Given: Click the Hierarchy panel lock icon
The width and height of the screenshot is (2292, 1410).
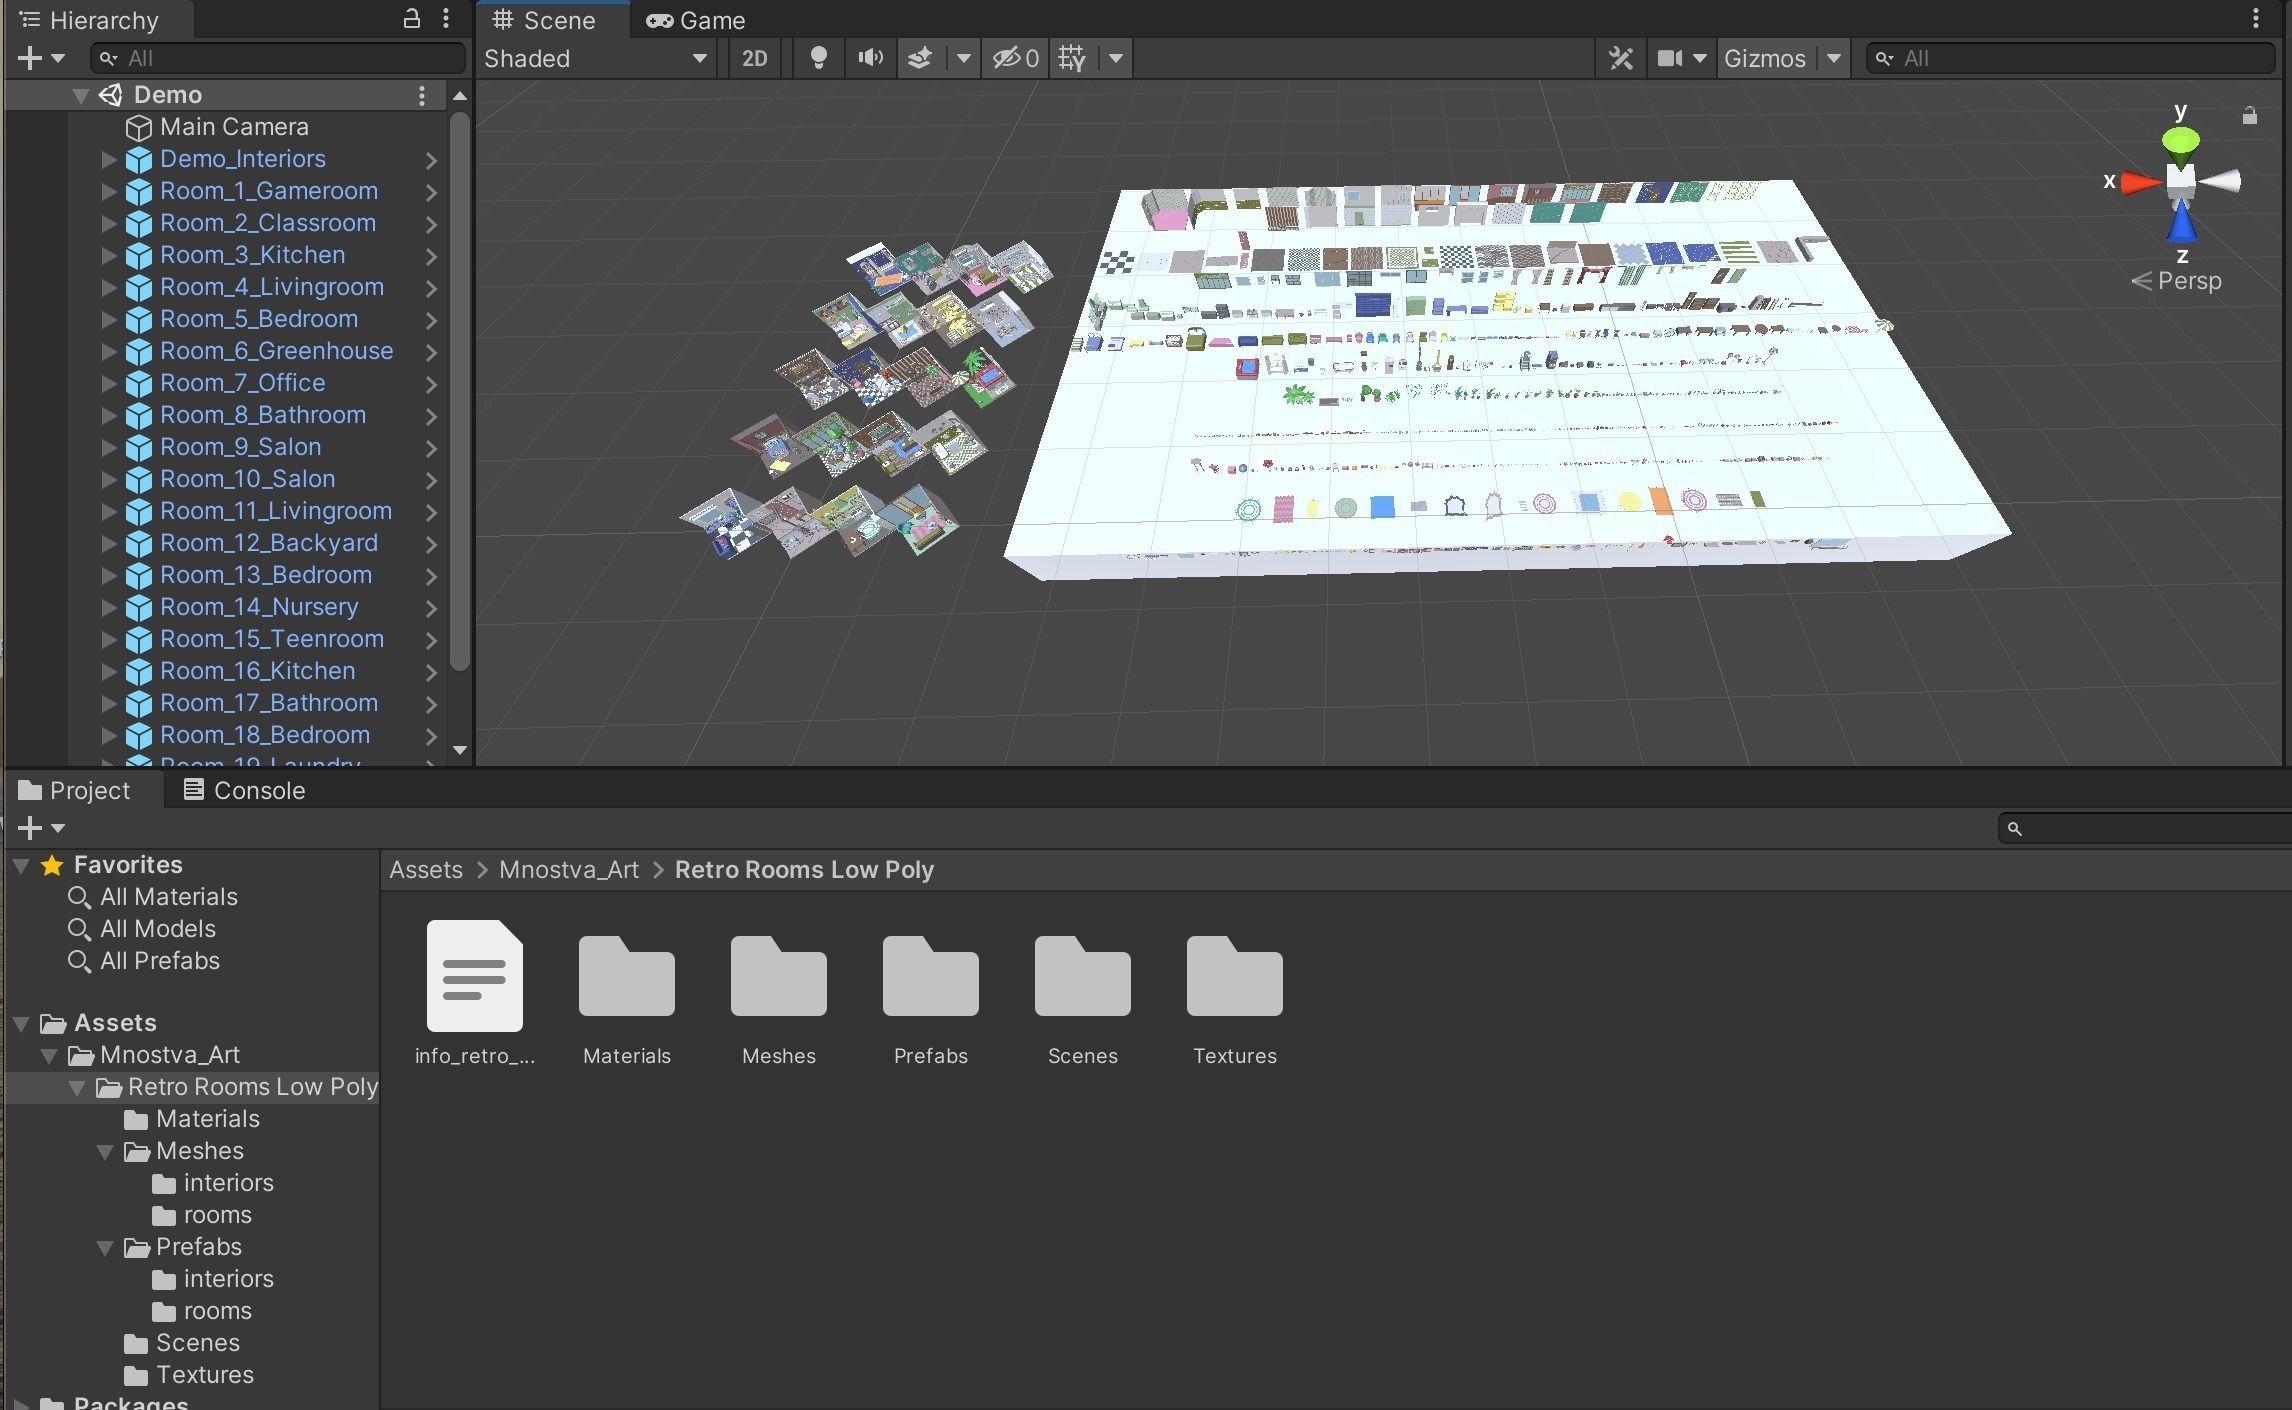Looking at the screenshot, I should pos(411,18).
